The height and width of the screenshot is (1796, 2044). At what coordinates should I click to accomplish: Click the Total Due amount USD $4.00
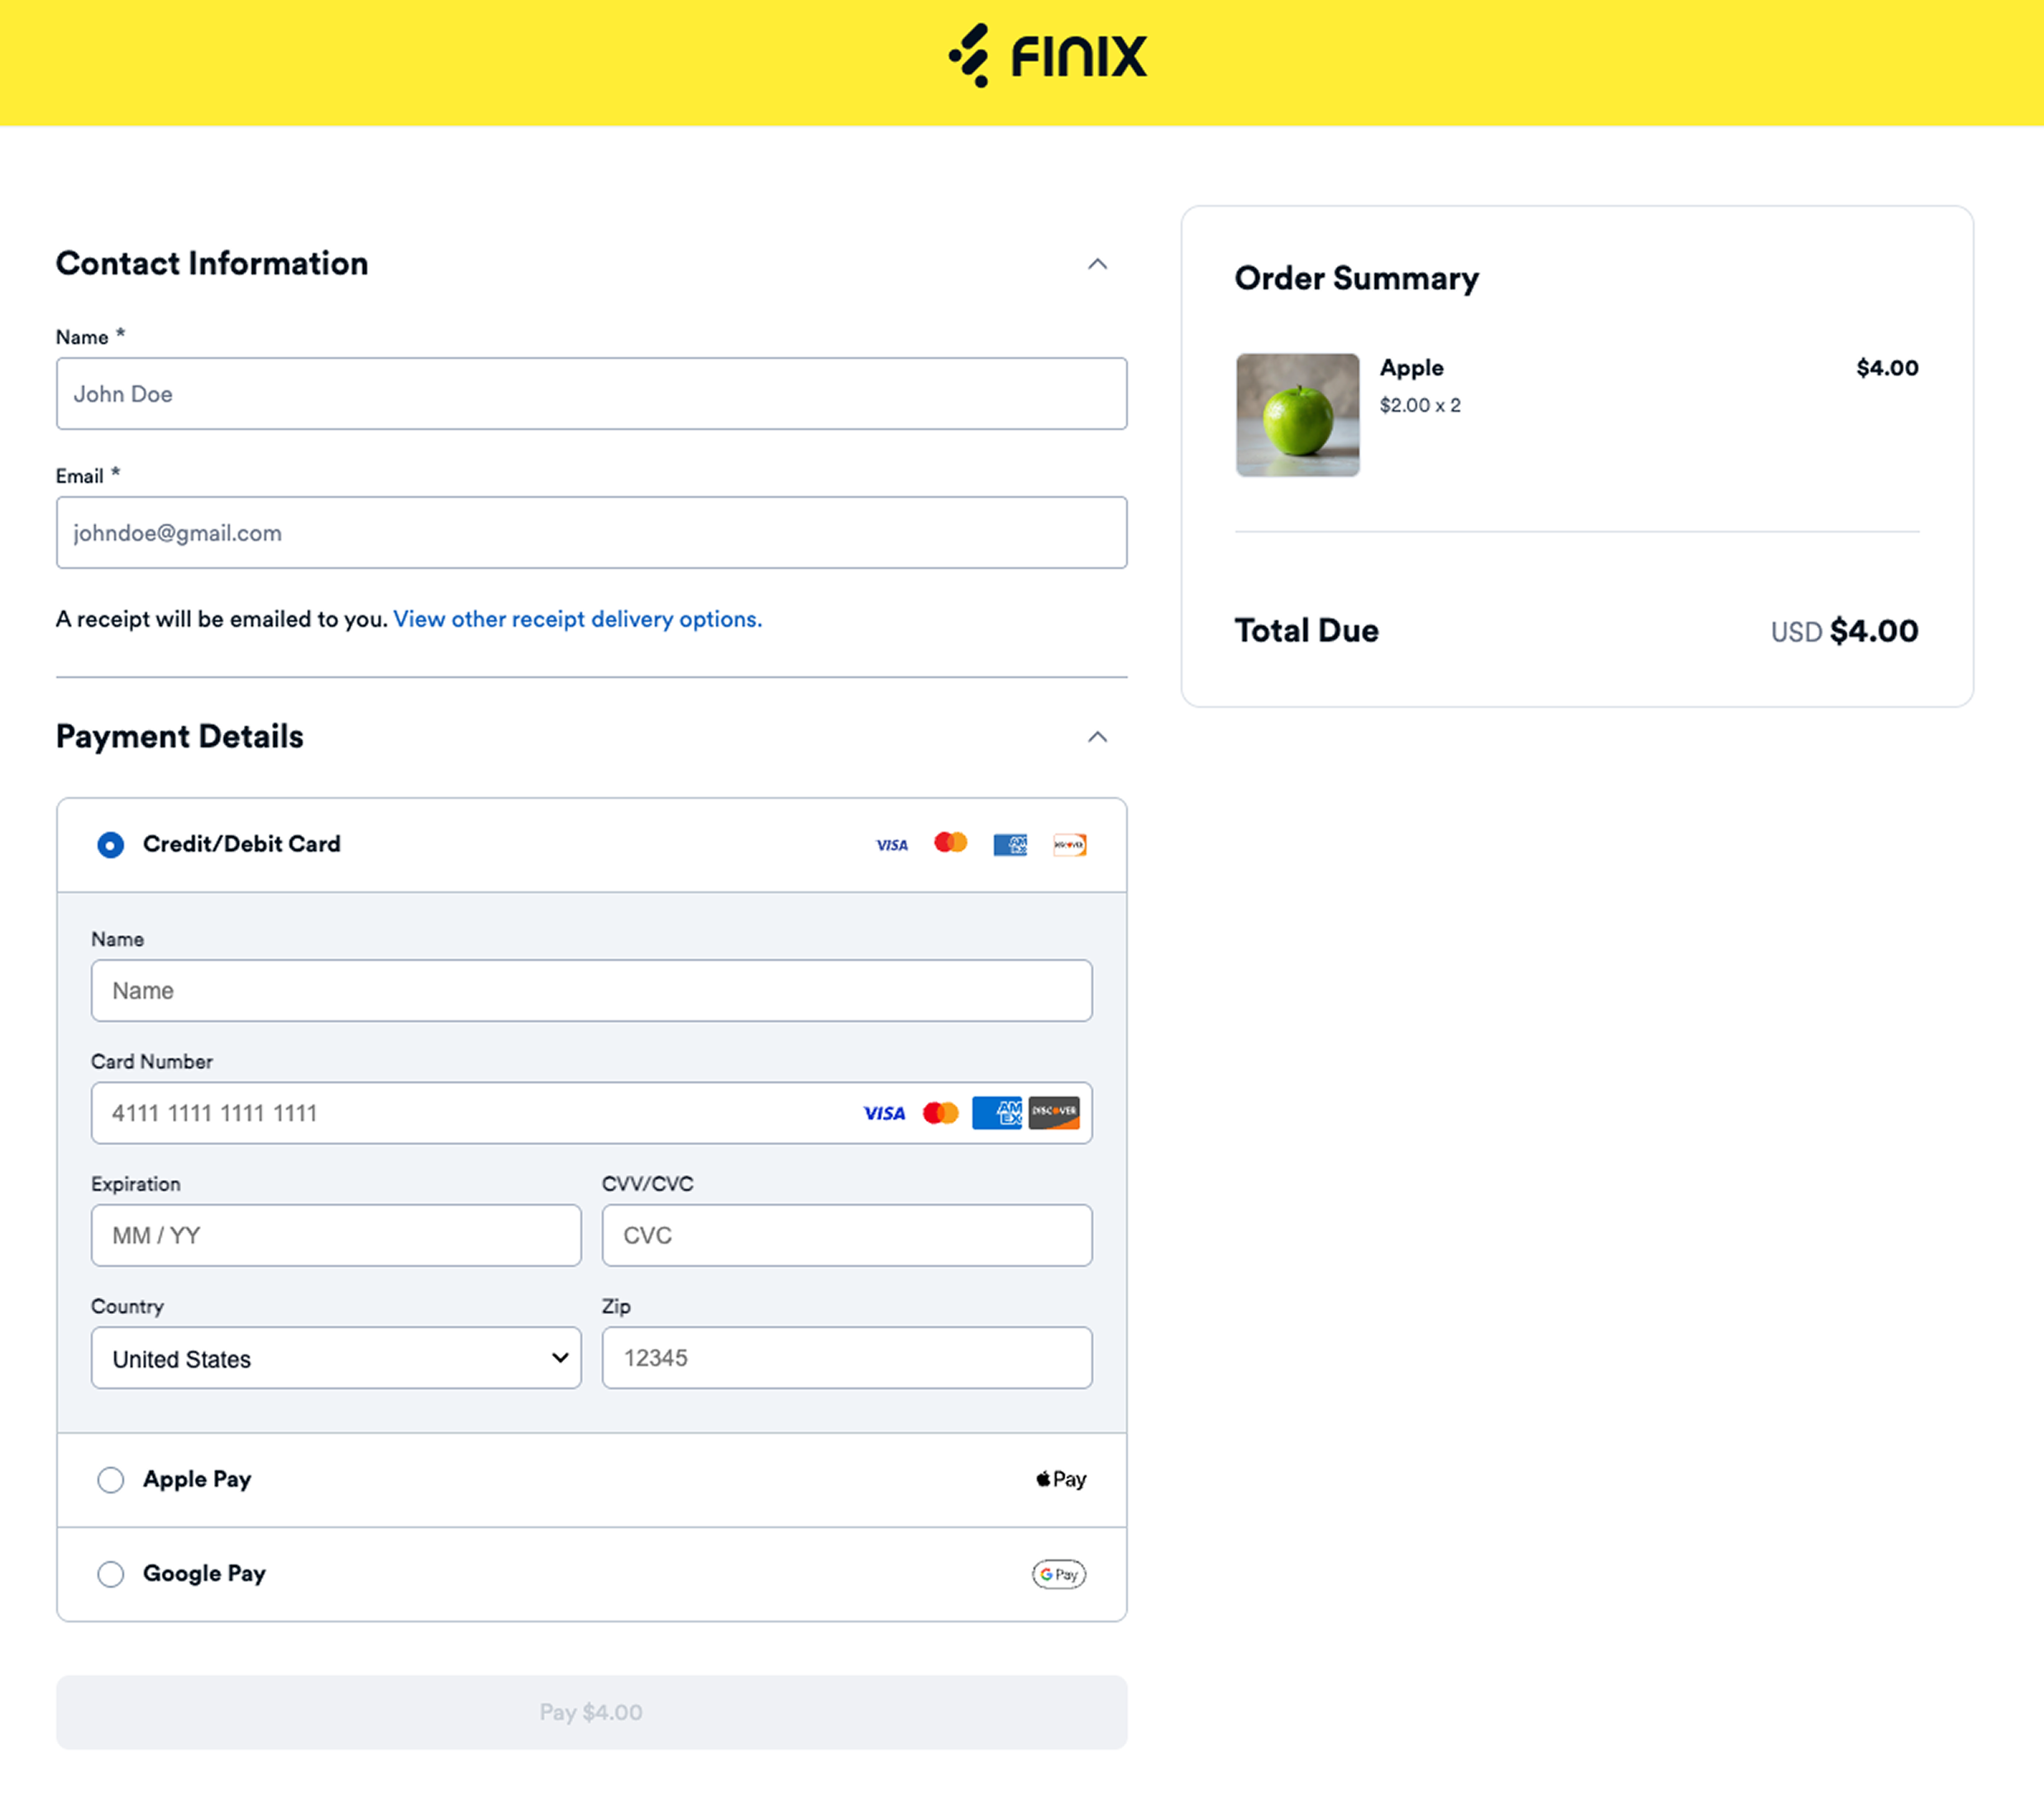(1844, 631)
